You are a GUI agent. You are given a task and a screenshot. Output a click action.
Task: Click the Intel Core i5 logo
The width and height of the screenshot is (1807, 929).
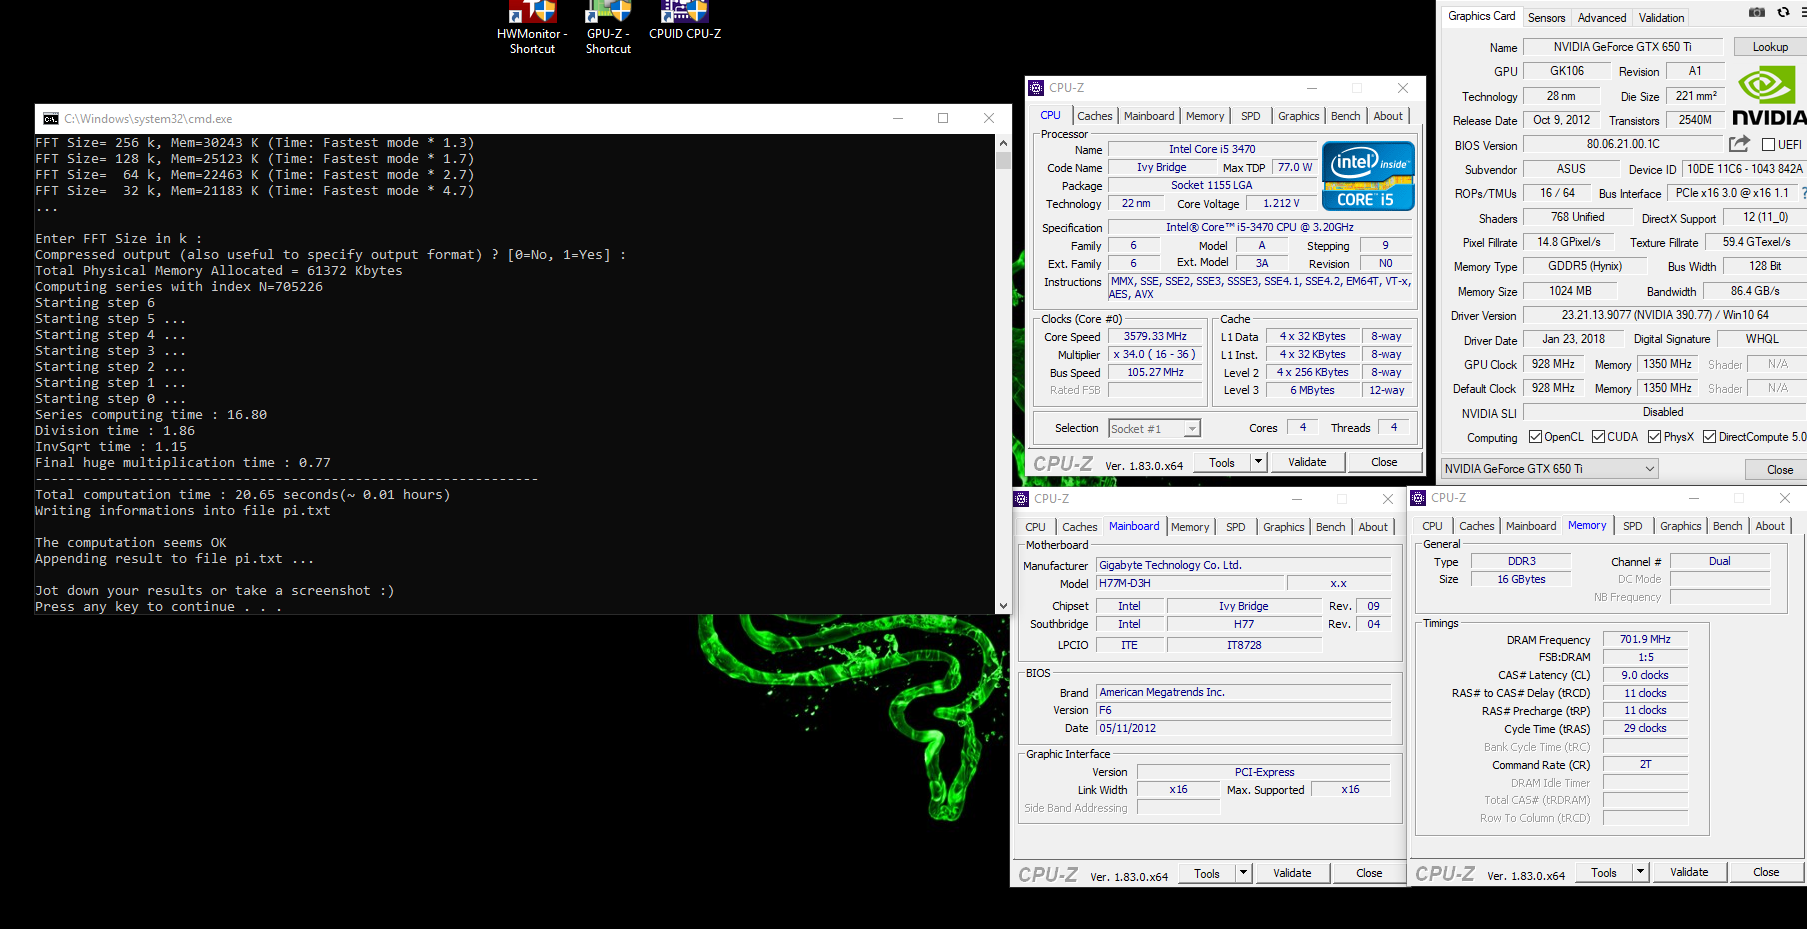point(1368,175)
